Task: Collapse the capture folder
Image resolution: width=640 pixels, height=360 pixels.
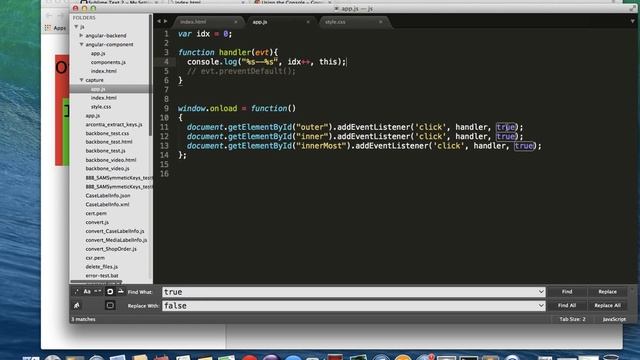Action: click(x=81, y=80)
